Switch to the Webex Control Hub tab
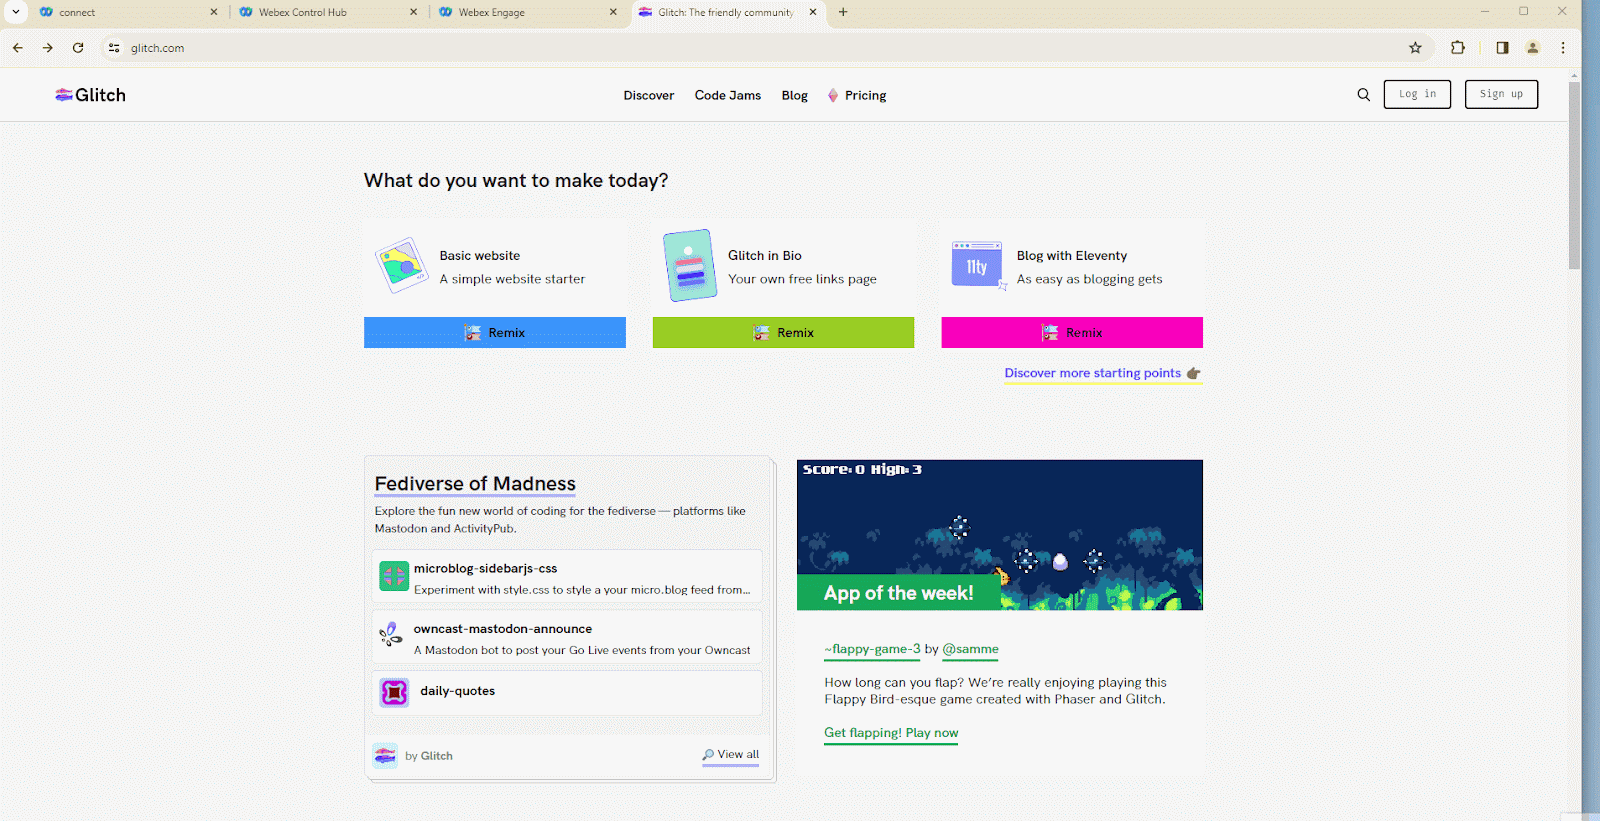Image resolution: width=1600 pixels, height=821 pixels. (328, 12)
